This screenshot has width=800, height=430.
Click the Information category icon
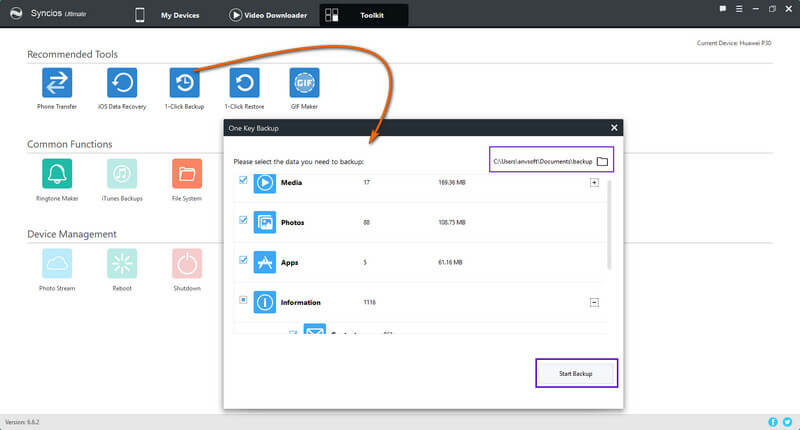[264, 302]
